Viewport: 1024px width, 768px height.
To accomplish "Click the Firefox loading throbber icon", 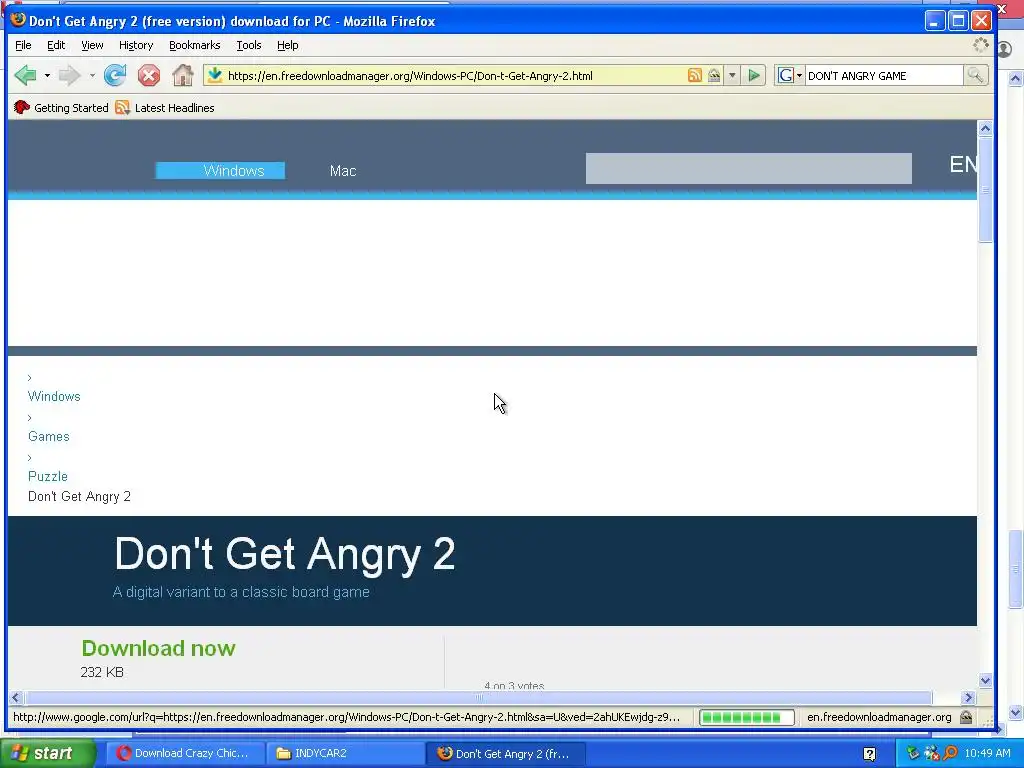I will point(980,45).
